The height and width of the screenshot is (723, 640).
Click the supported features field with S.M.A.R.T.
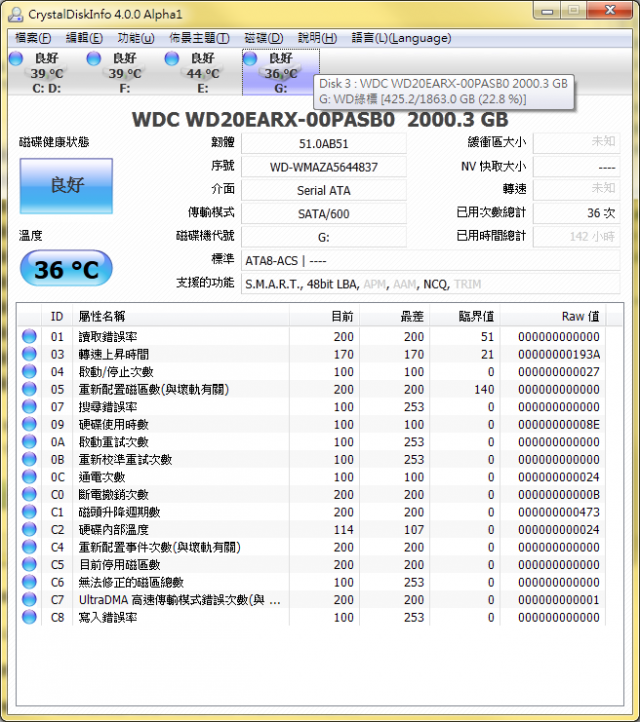(431, 284)
